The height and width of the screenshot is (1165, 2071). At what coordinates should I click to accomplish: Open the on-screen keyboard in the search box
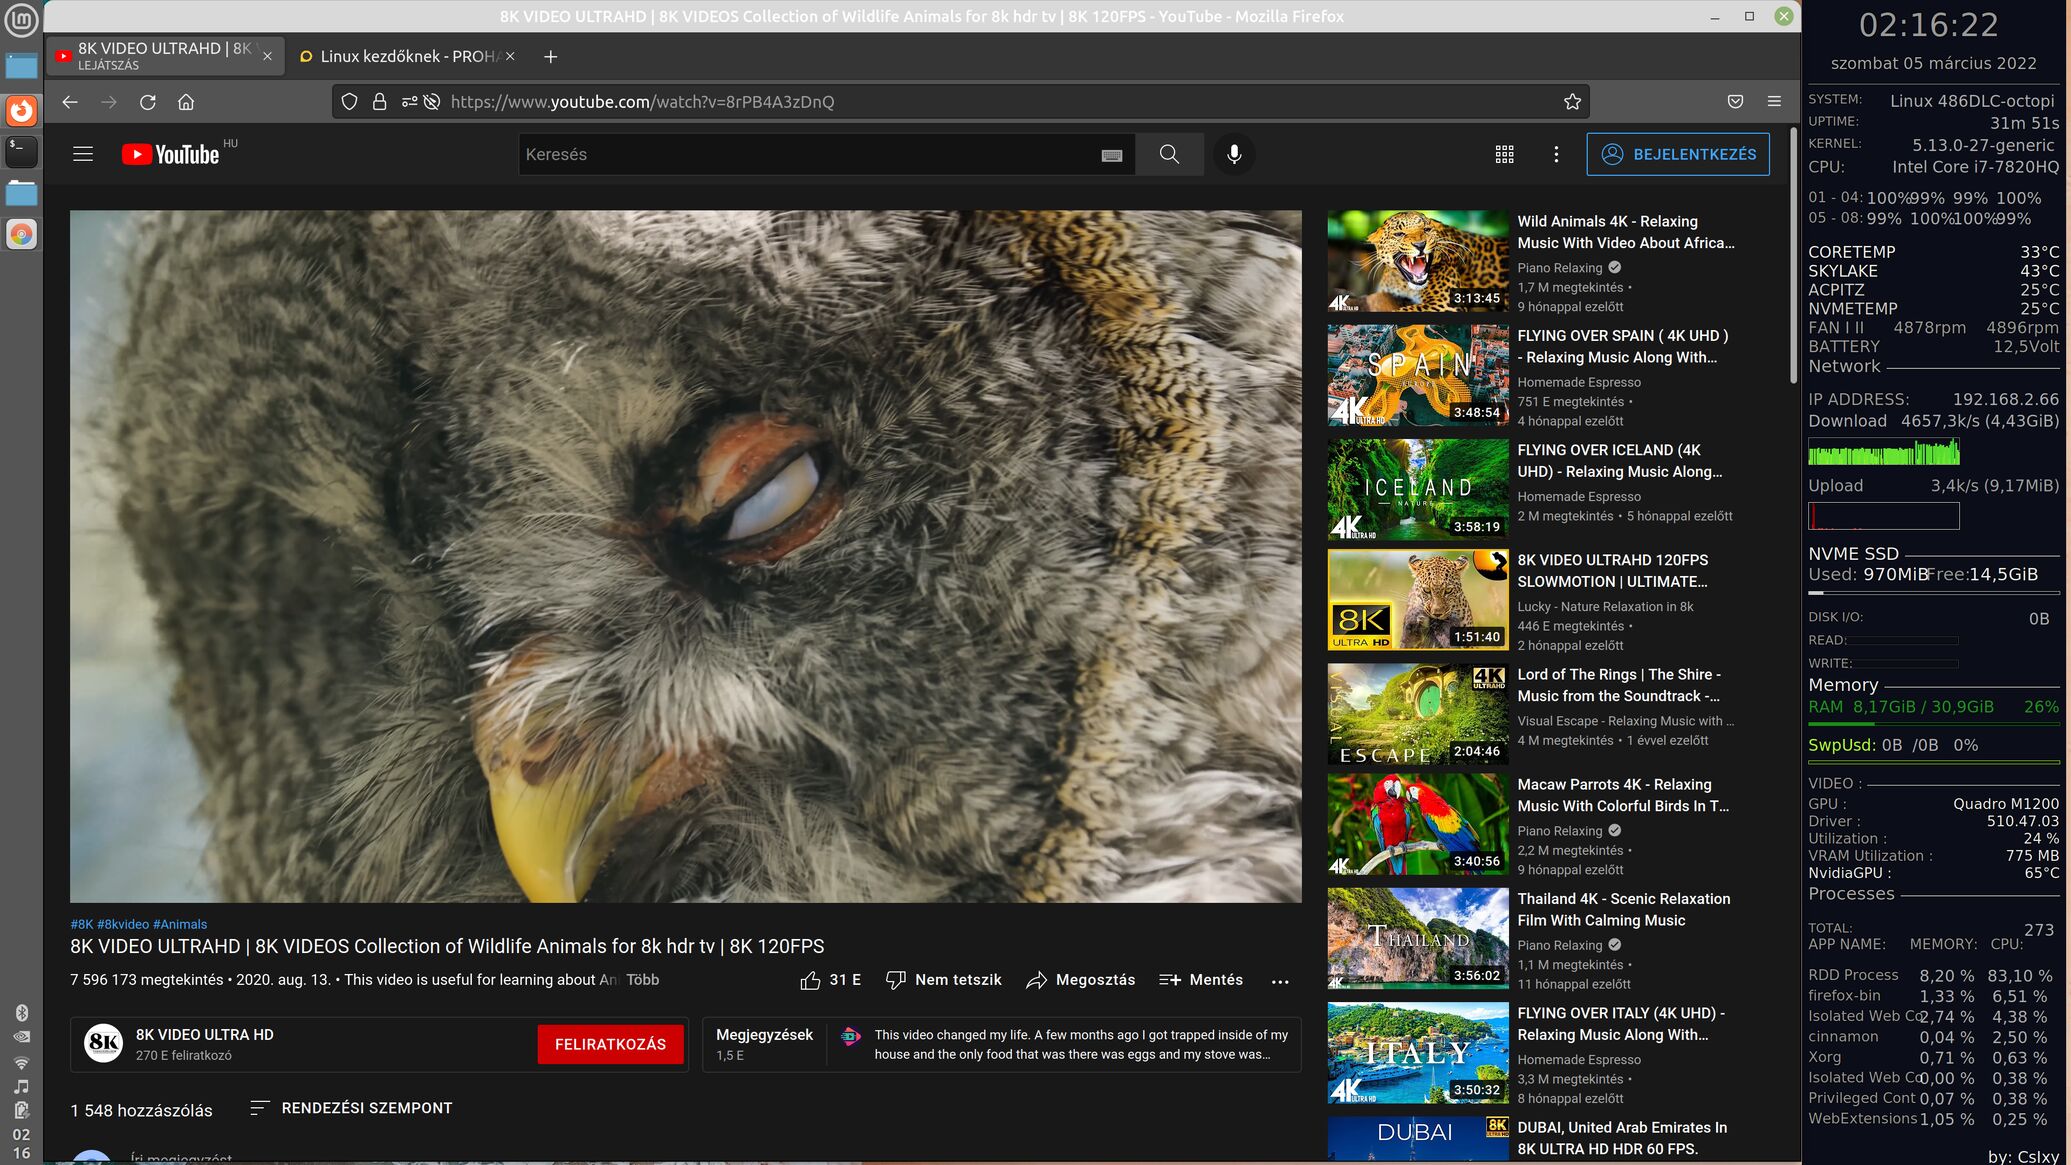coord(1111,155)
